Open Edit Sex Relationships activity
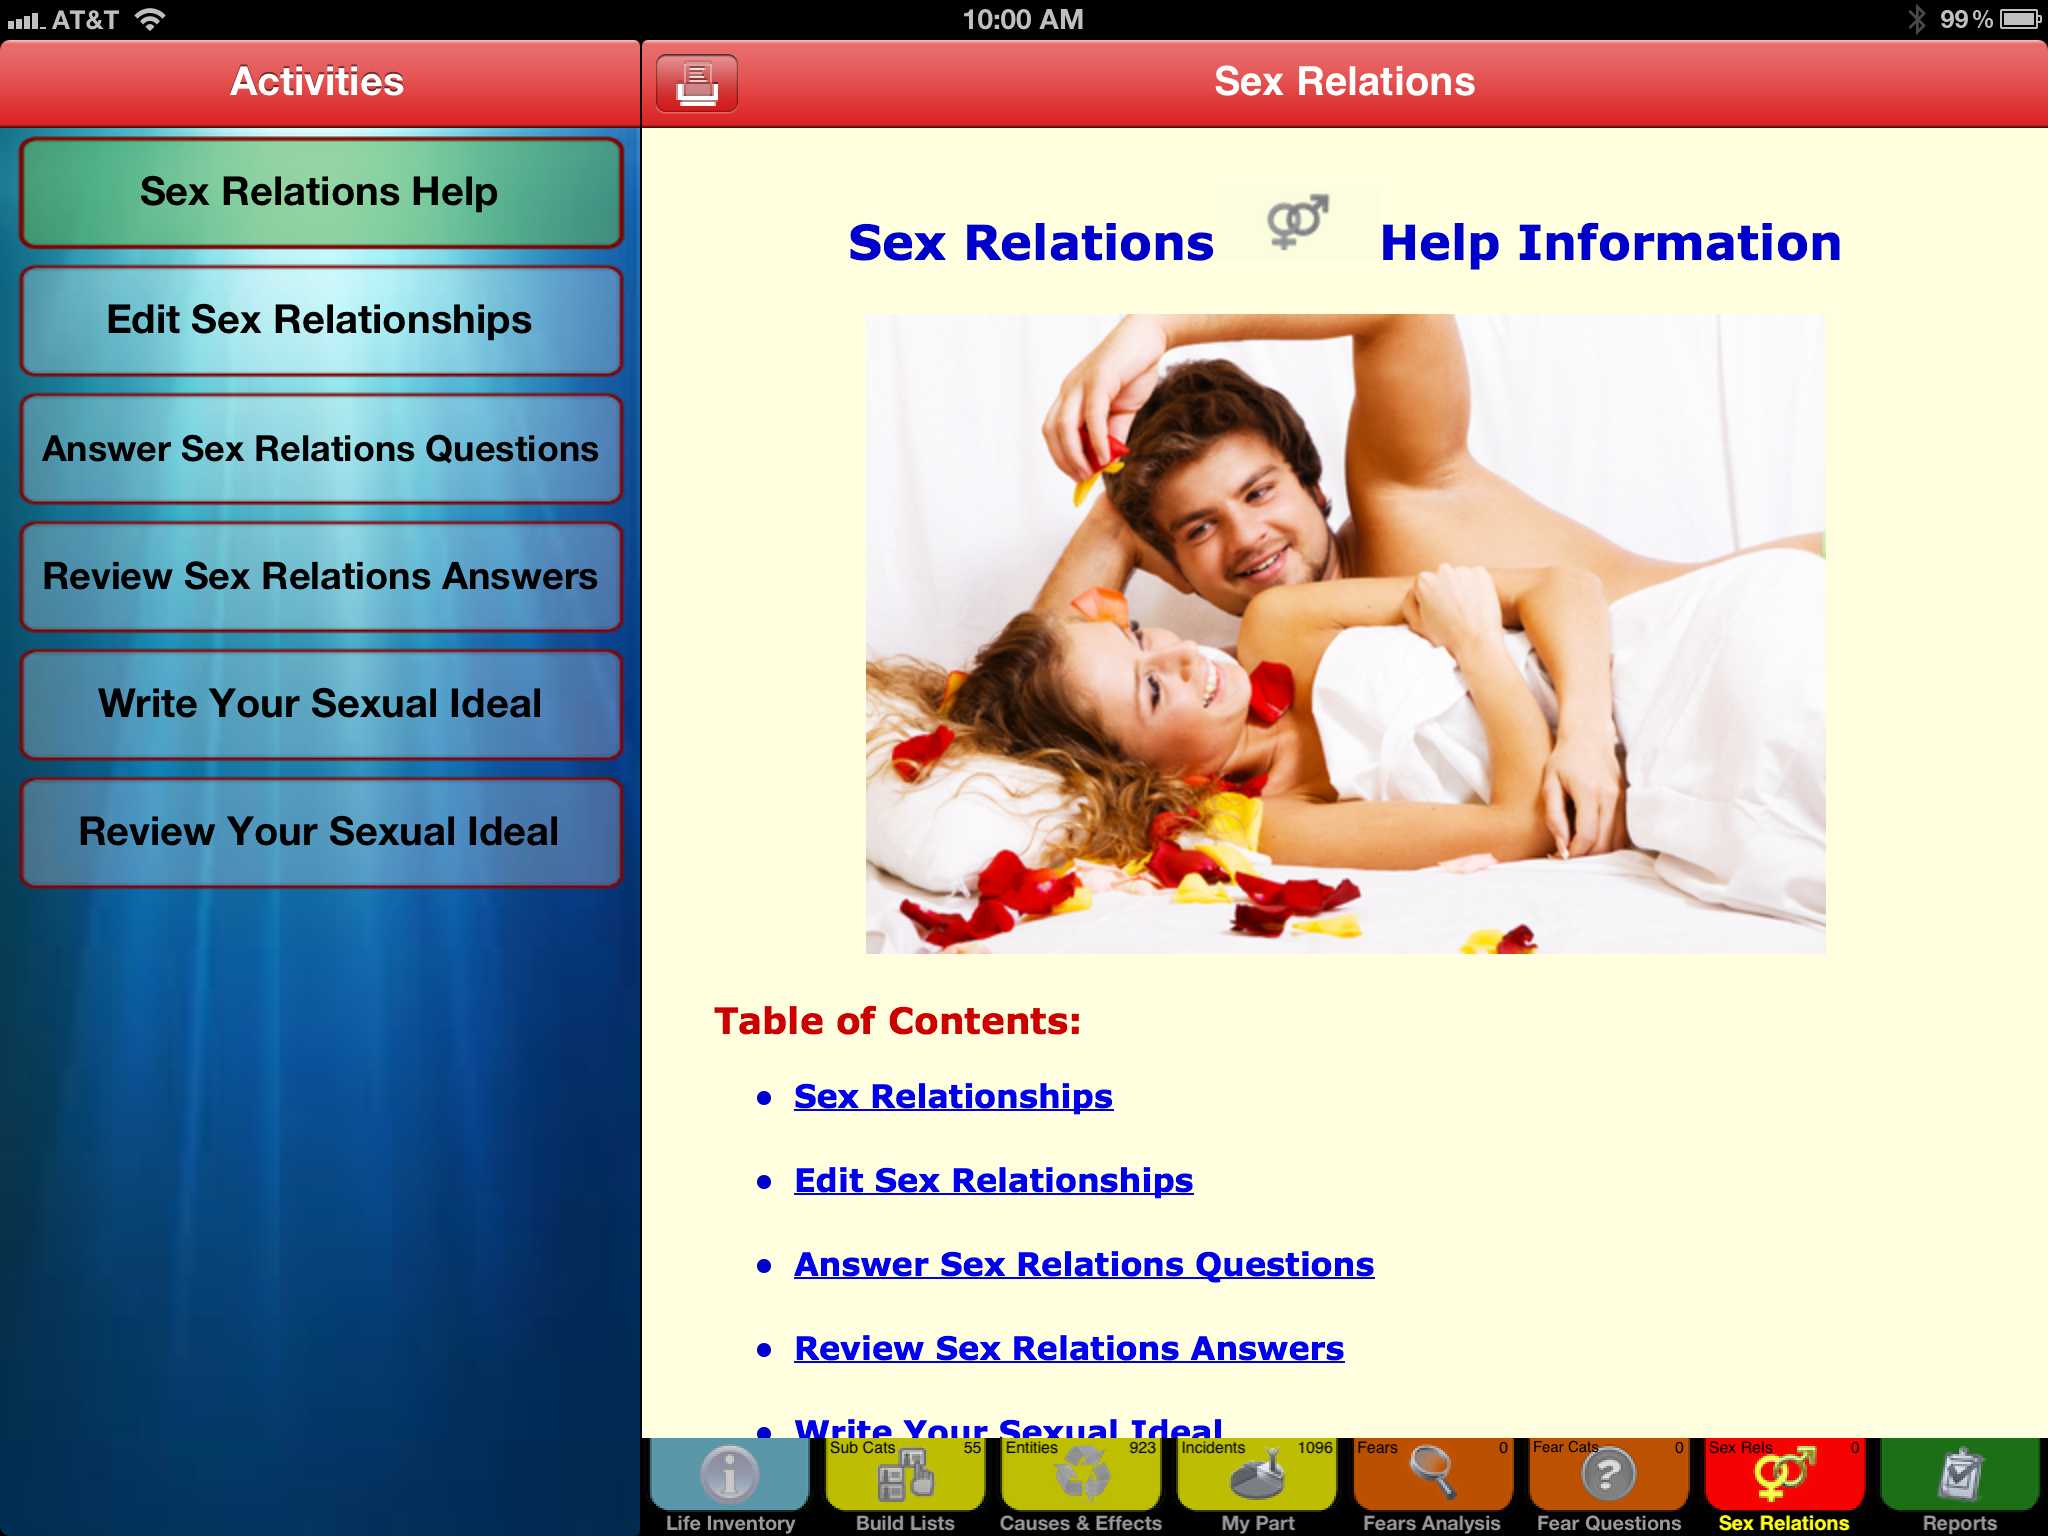The width and height of the screenshot is (2048, 1536). tap(320, 320)
